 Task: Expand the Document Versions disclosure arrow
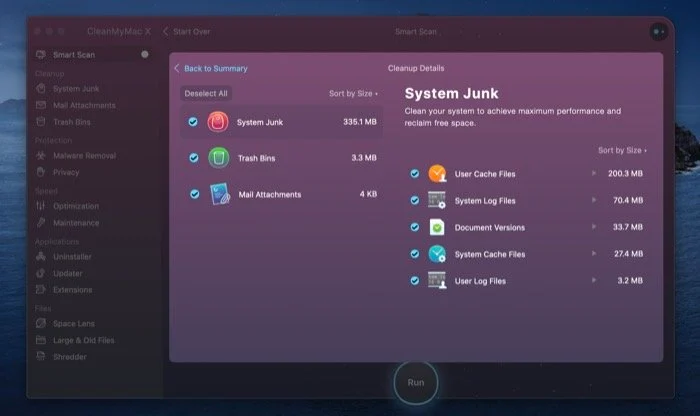pos(594,227)
